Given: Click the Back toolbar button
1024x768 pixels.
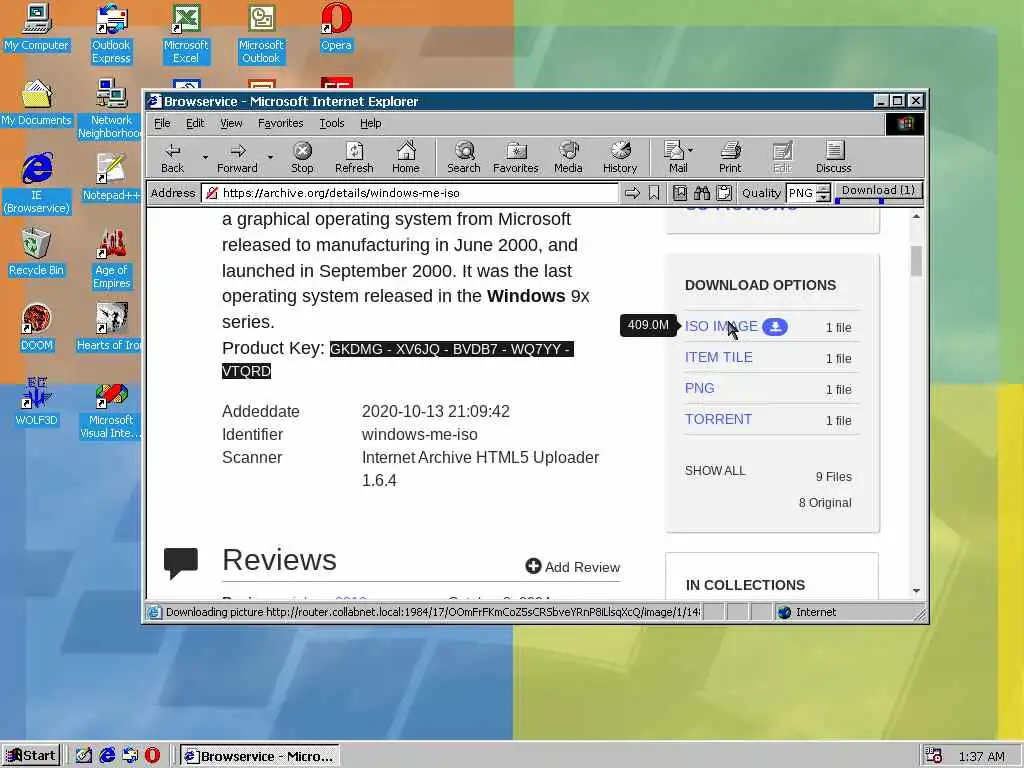Looking at the screenshot, I should (172, 157).
